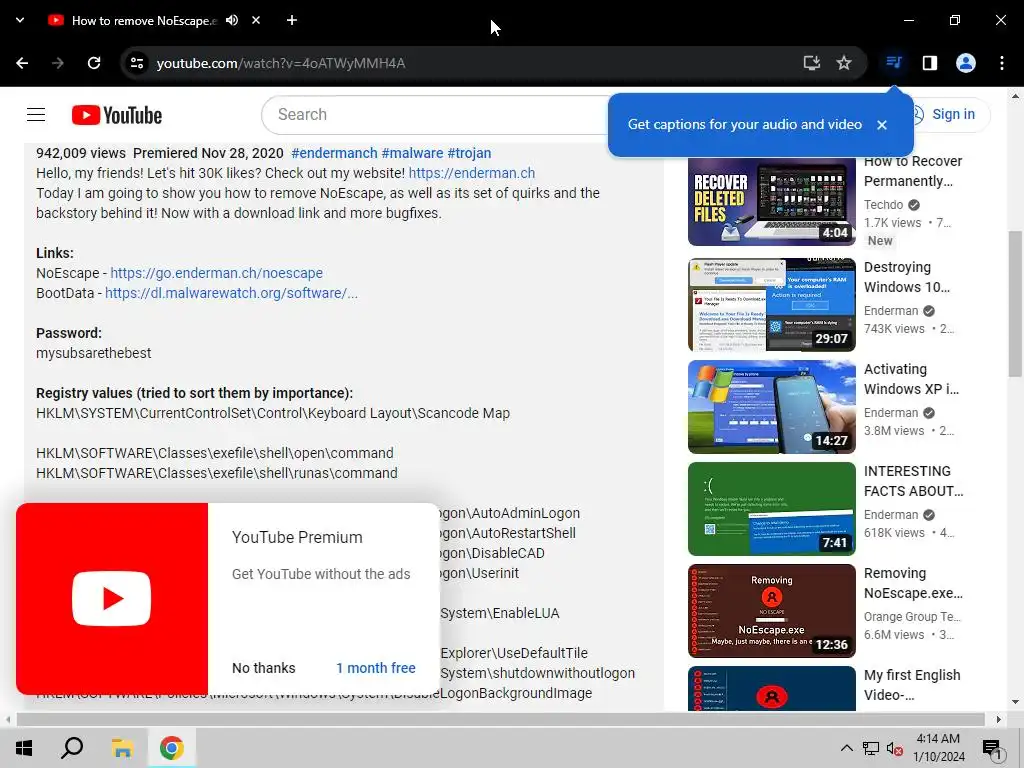Open the enderman.ch website link
1024x768 pixels.
pos(472,173)
